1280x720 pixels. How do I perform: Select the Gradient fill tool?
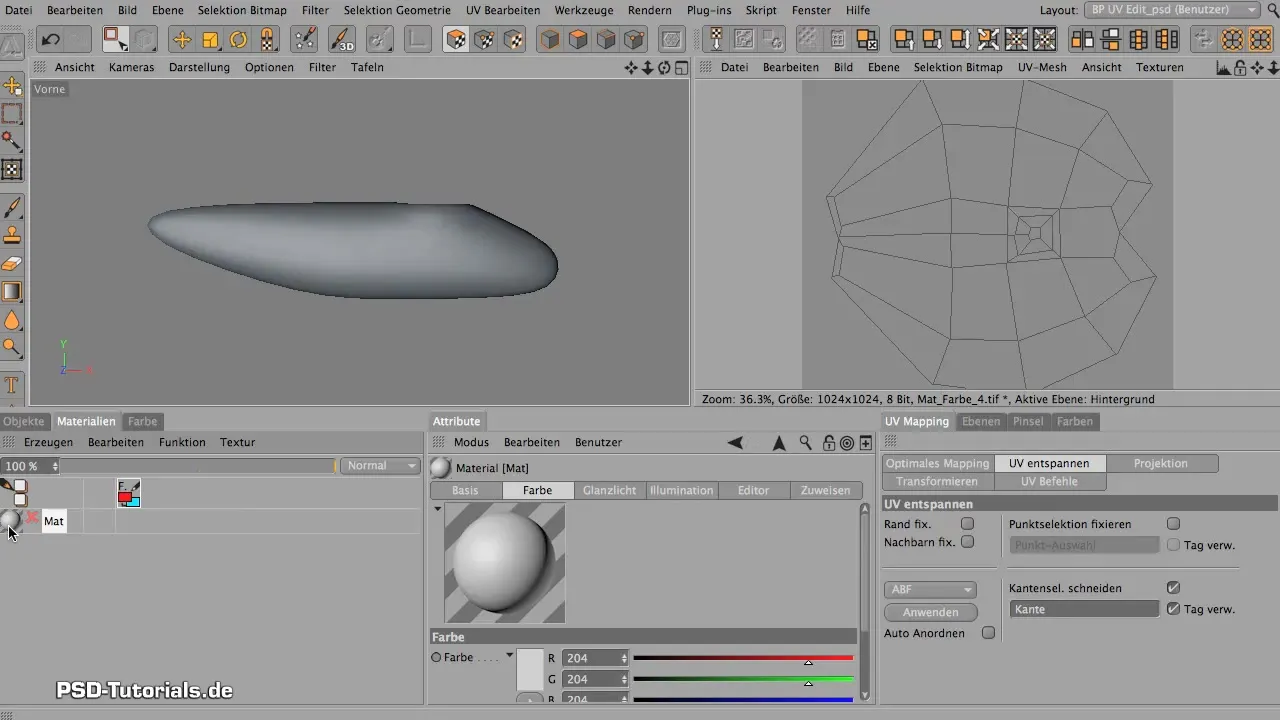pyautogui.click(x=13, y=292)
